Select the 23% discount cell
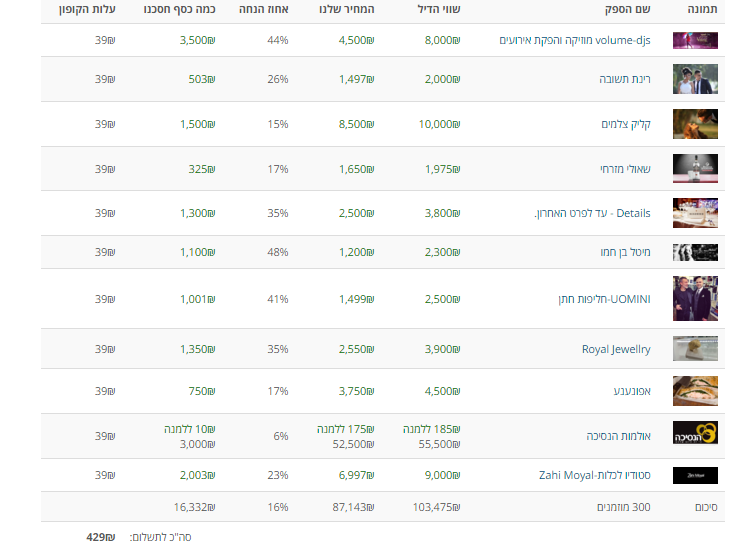Viewport: 745px width, 546px height. (277, 475)
